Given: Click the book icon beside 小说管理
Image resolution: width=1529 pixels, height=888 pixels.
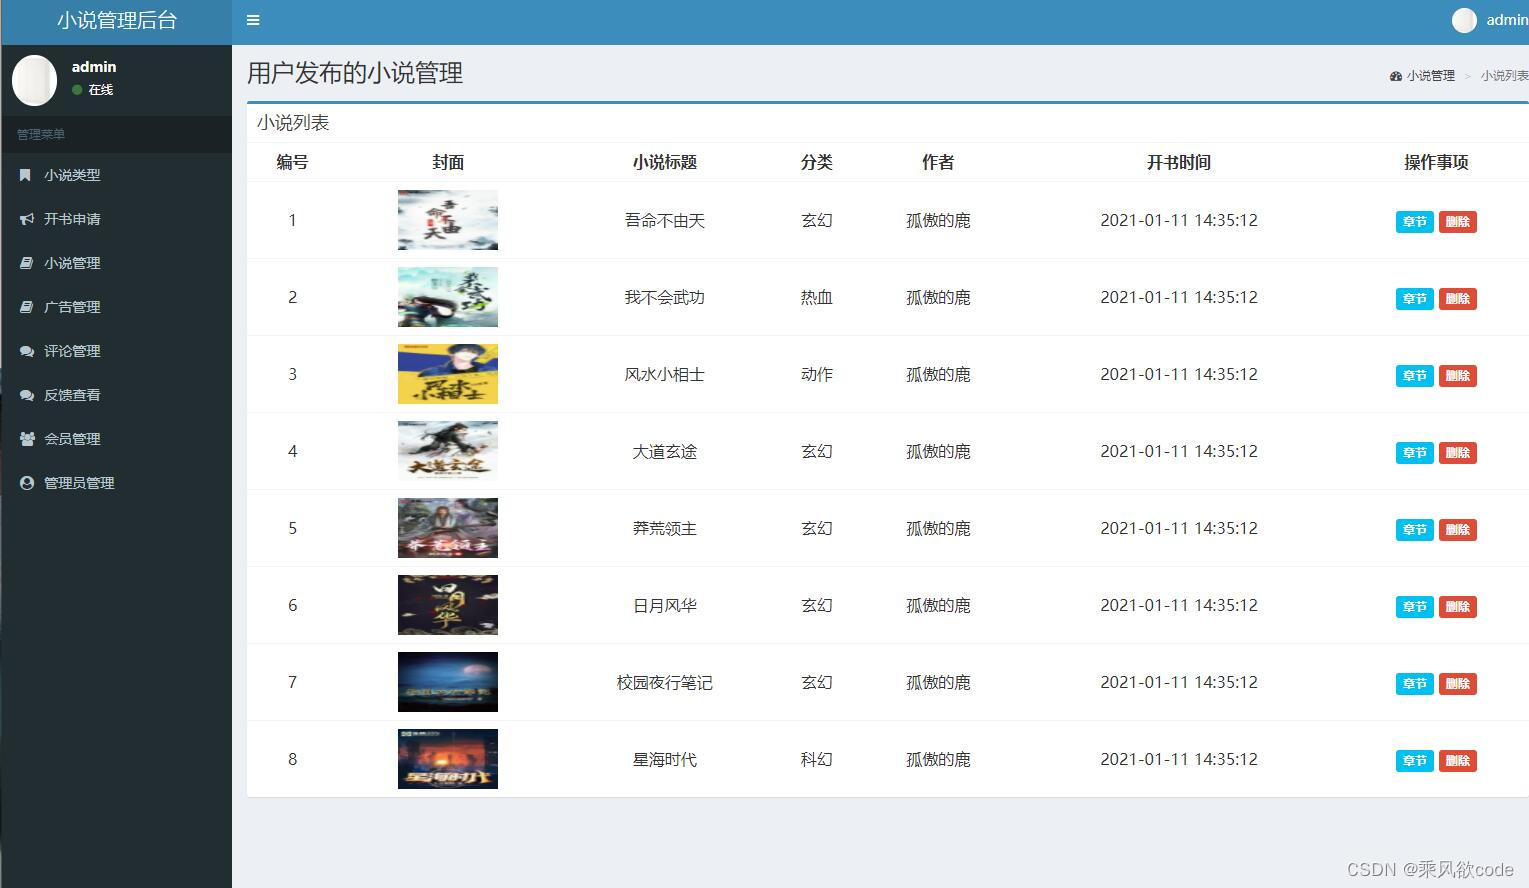Looking at the screenshot, I should pos(25,263).
